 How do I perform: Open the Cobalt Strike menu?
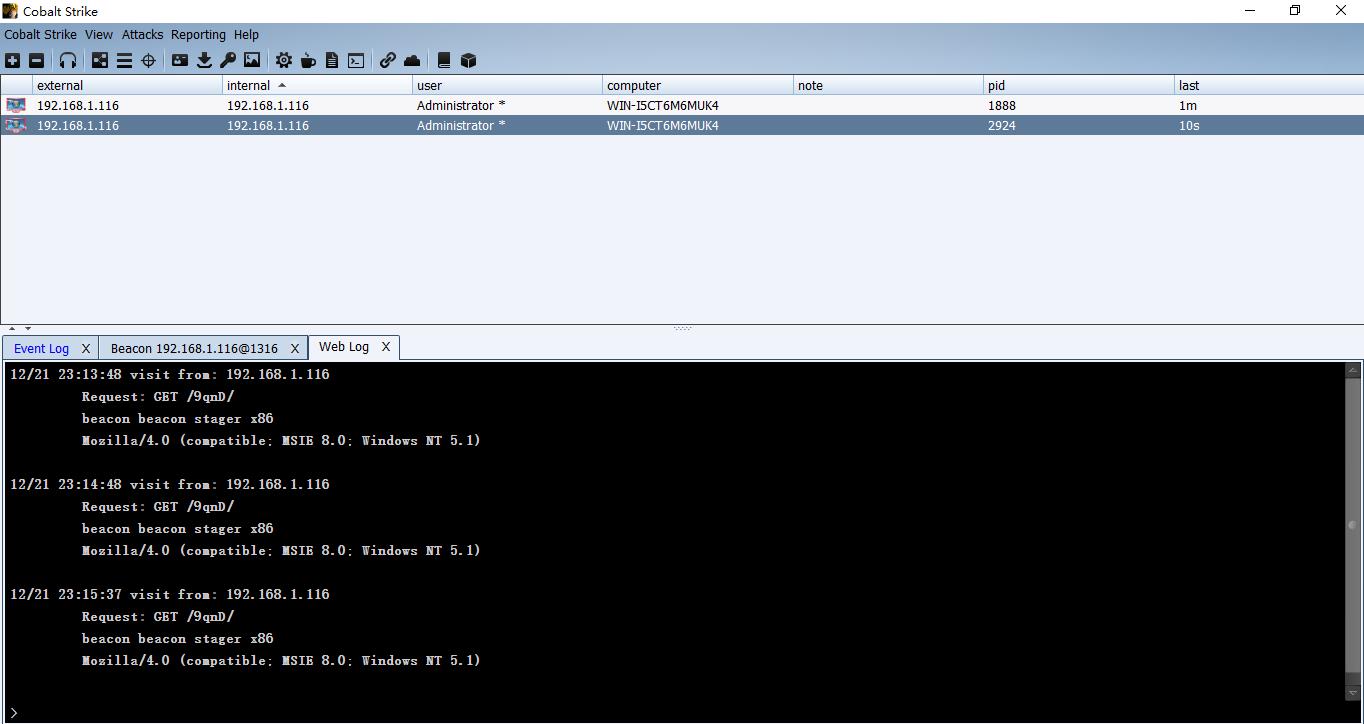point(40,34)
